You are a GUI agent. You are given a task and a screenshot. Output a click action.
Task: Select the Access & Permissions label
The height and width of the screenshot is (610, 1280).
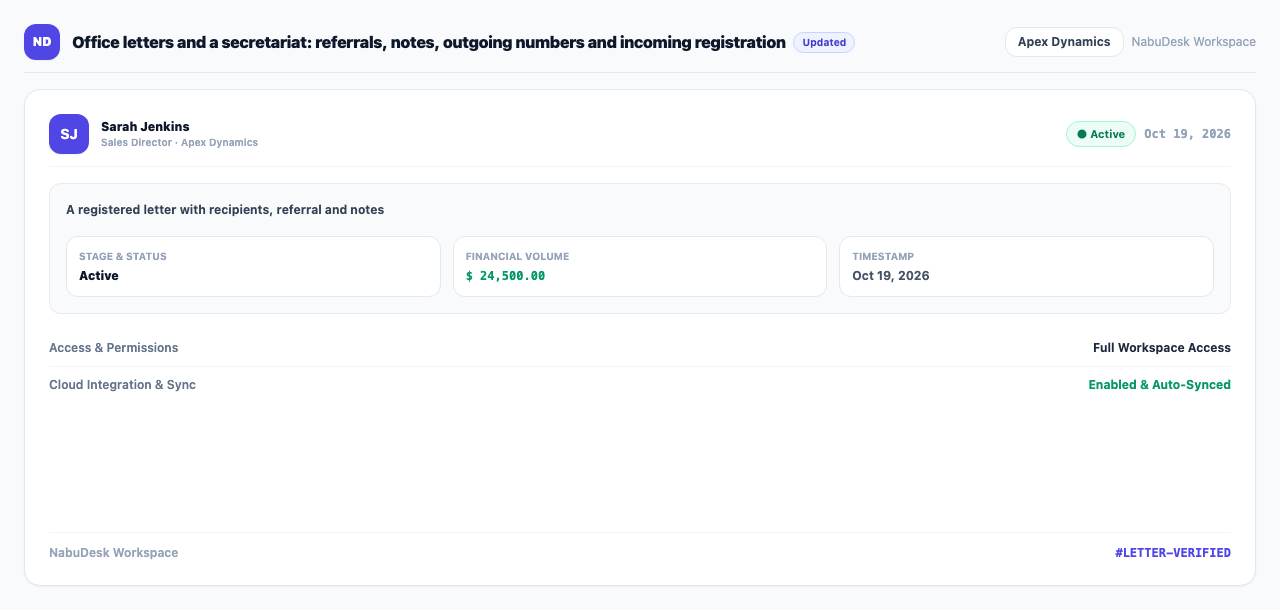[114, 348]
